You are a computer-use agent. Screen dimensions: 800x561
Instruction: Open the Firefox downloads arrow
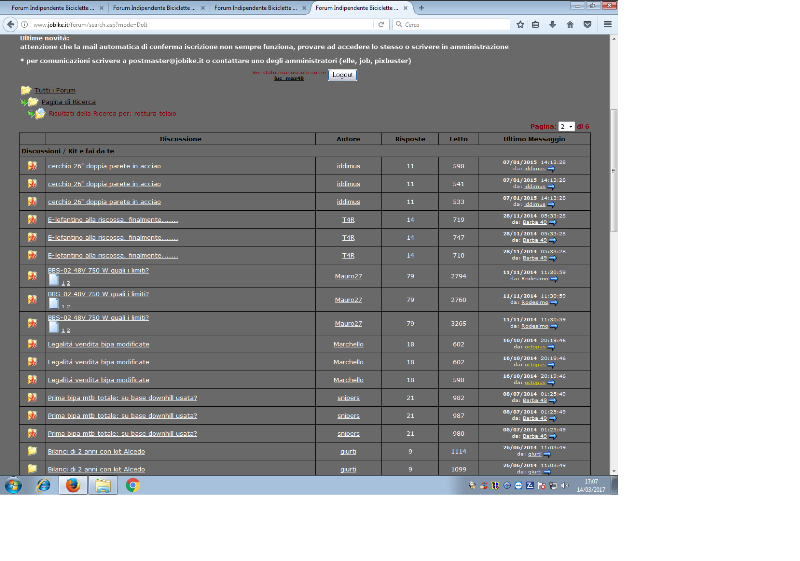553,24
